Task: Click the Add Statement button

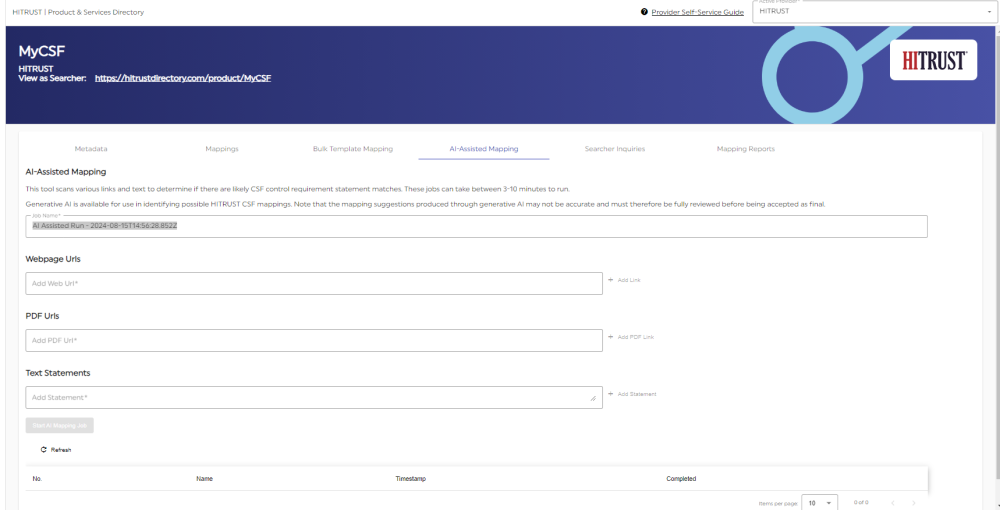Action: (x=632, y=394)
